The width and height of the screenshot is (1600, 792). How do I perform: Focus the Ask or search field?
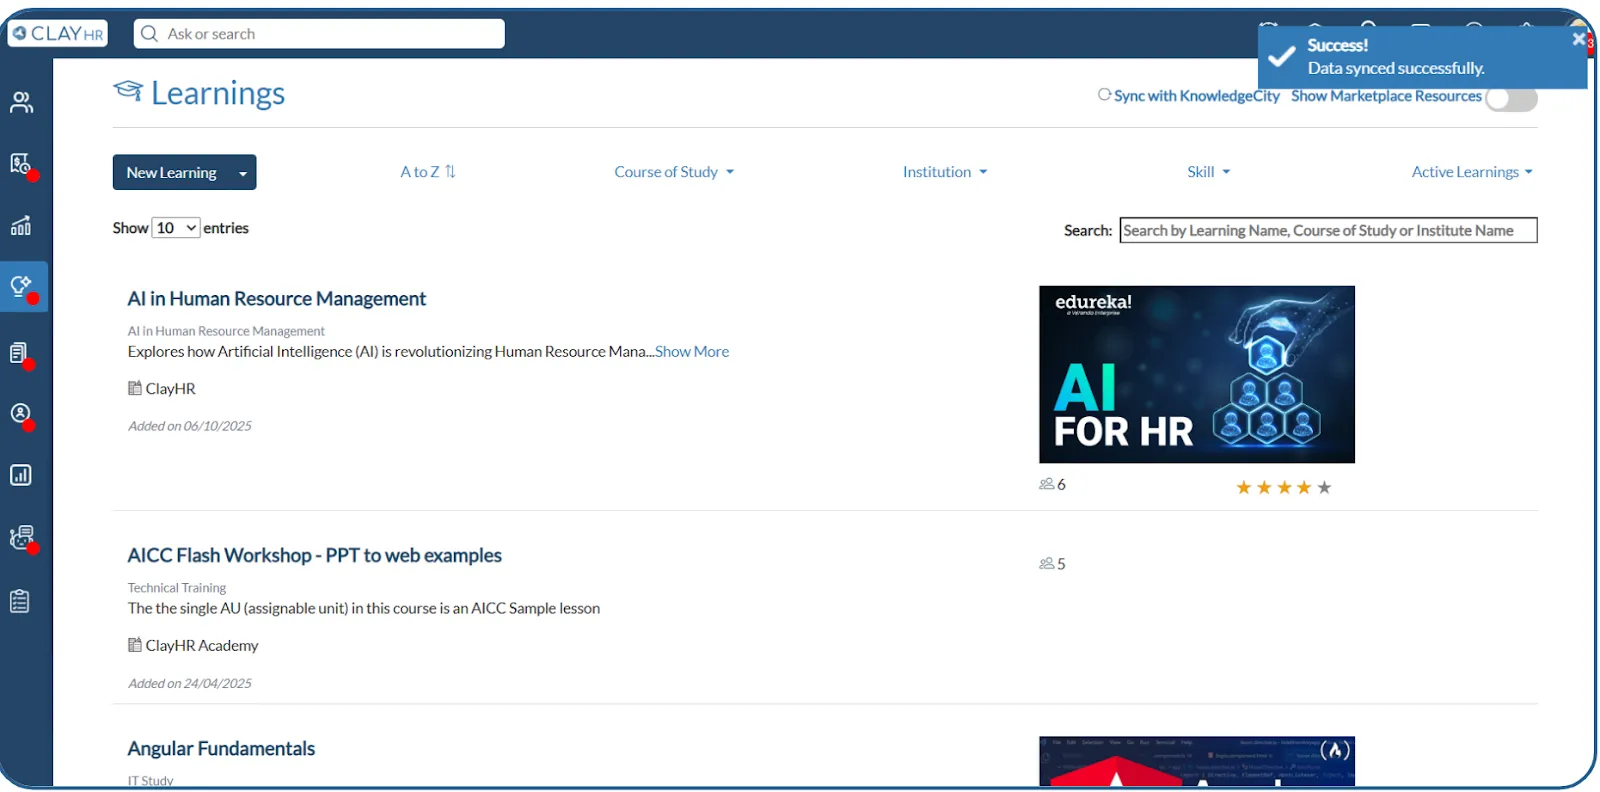pyautogui.click(x=319, y=33)
